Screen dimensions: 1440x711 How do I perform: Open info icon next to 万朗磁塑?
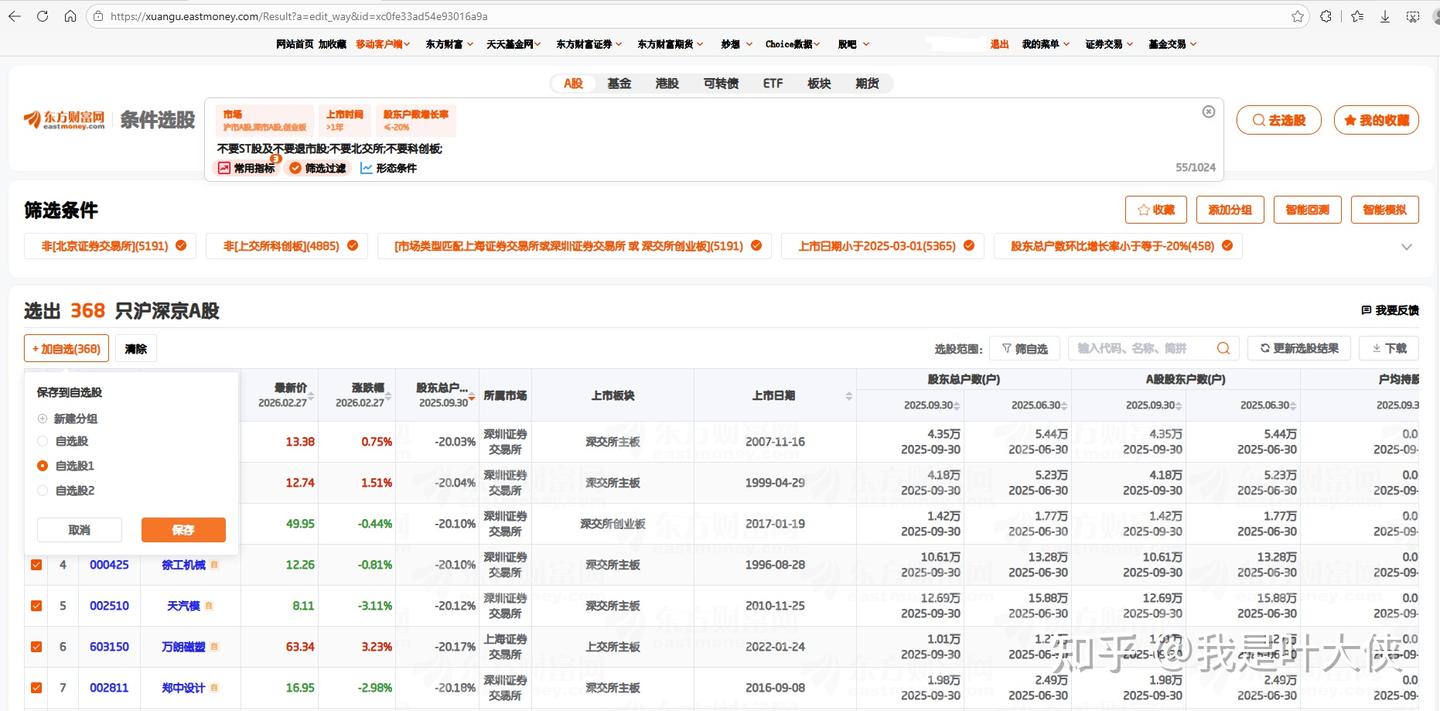pyautogui.click(x=213, y=647)
